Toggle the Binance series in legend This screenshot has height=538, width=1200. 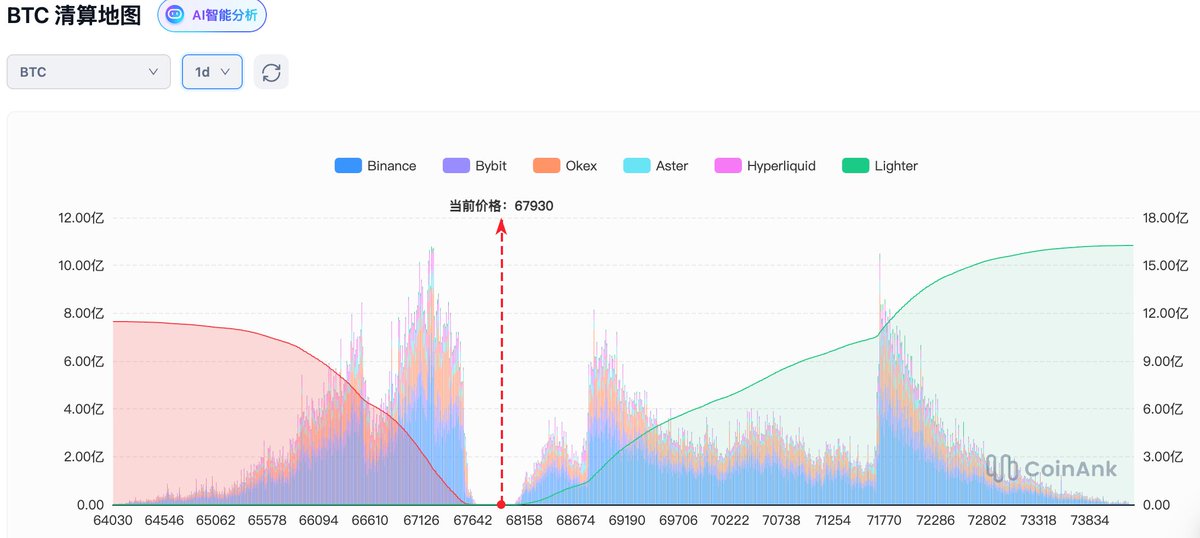click(x=375, y=166)
